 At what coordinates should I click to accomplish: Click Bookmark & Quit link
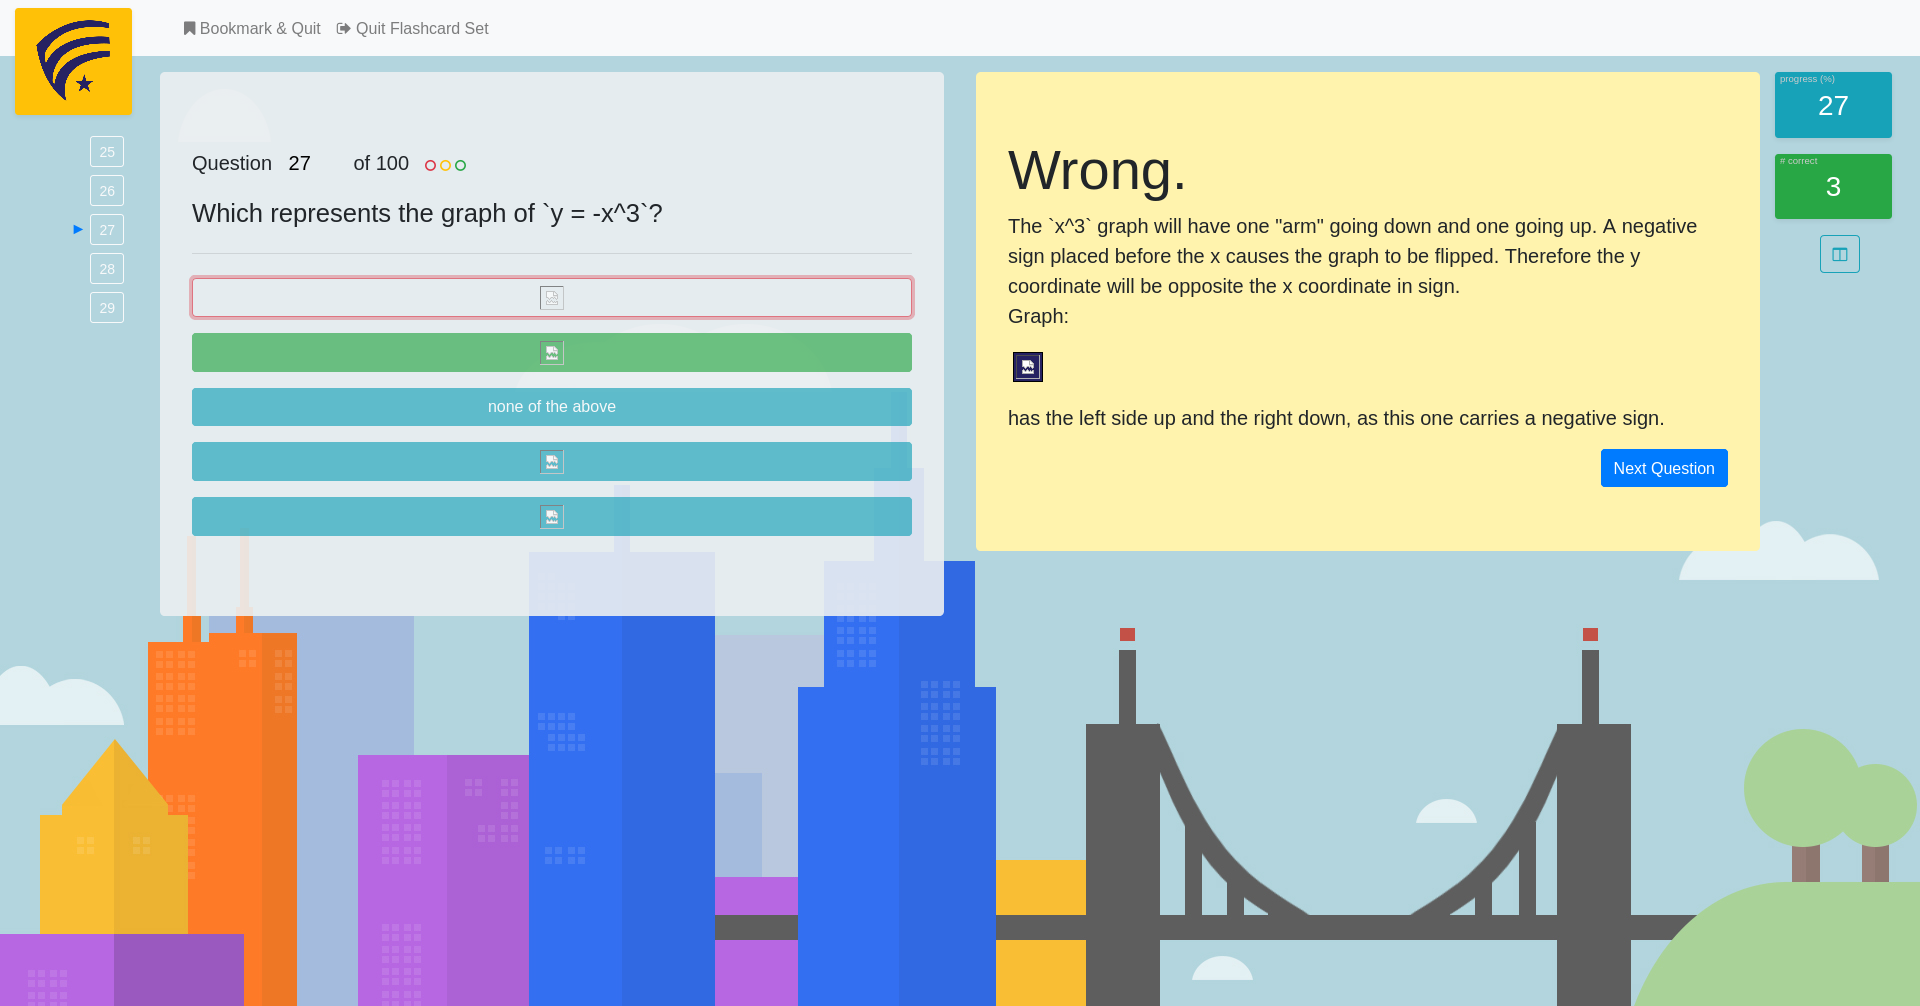252,29
